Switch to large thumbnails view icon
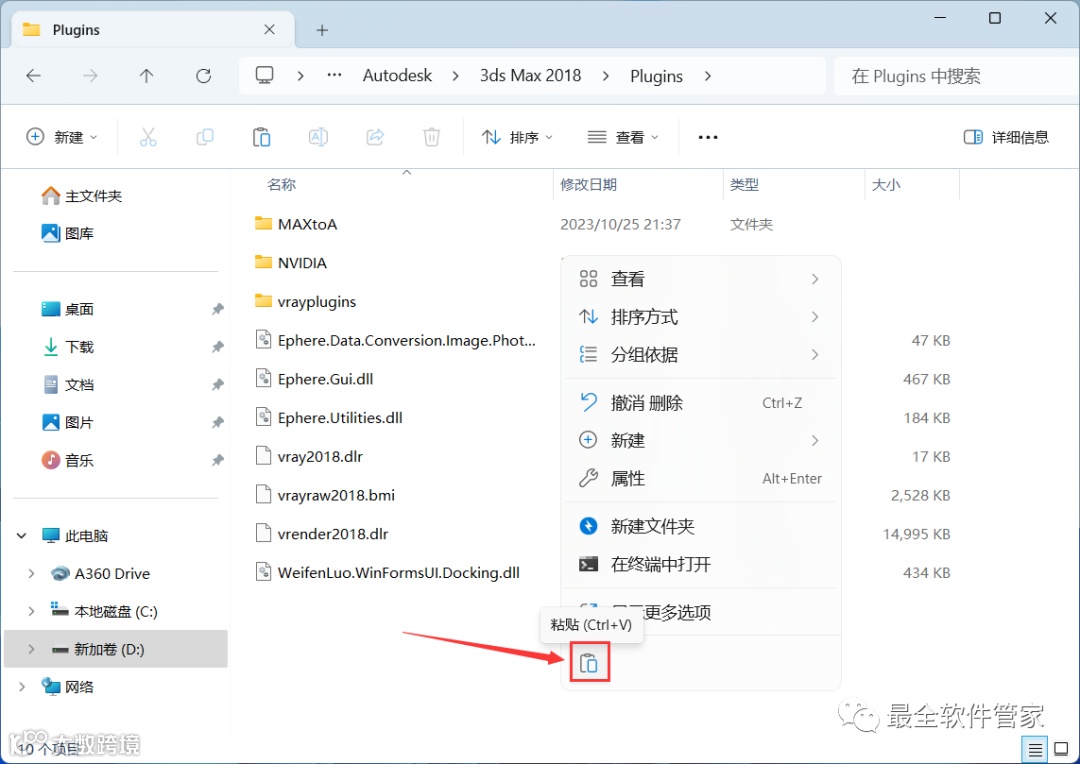Image resolution: width=1080 pixels, height=764 pixels. [x=1061, y=750]
